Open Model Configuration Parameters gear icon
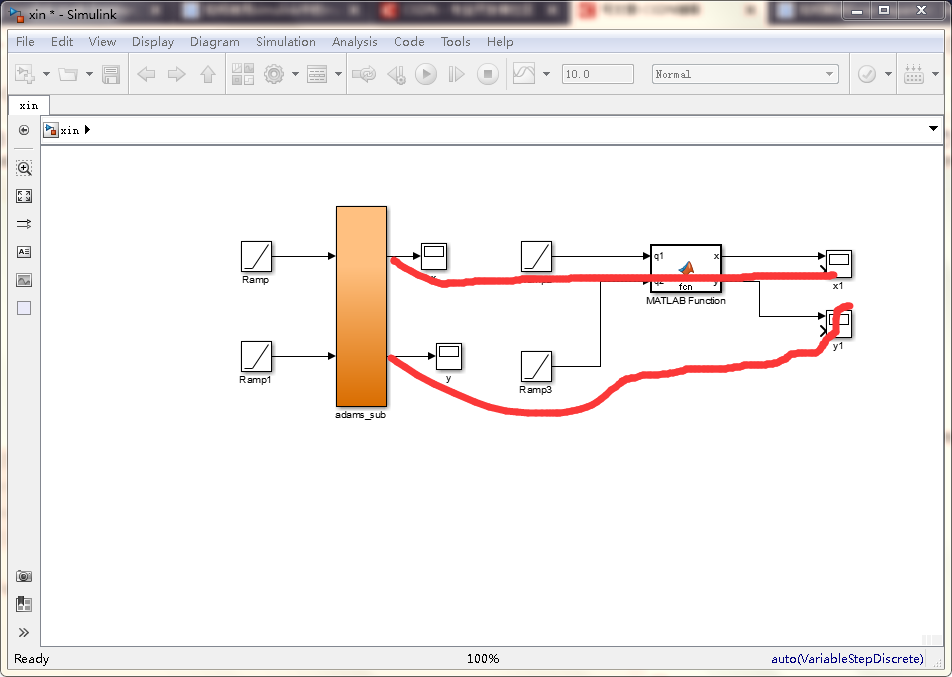 tap(272, 73)
